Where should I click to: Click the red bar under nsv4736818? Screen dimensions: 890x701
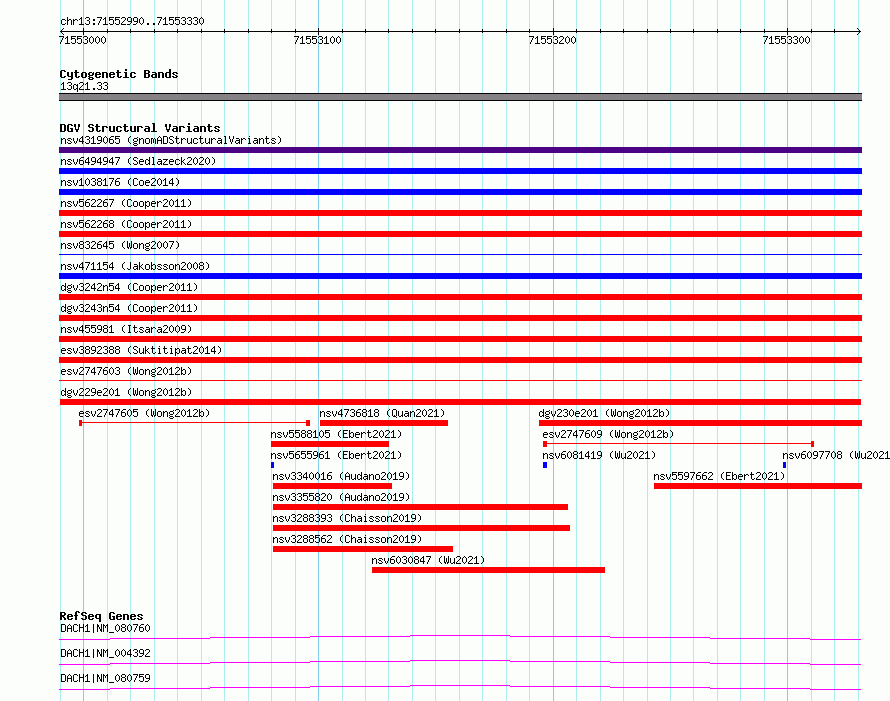coord(384,423)
